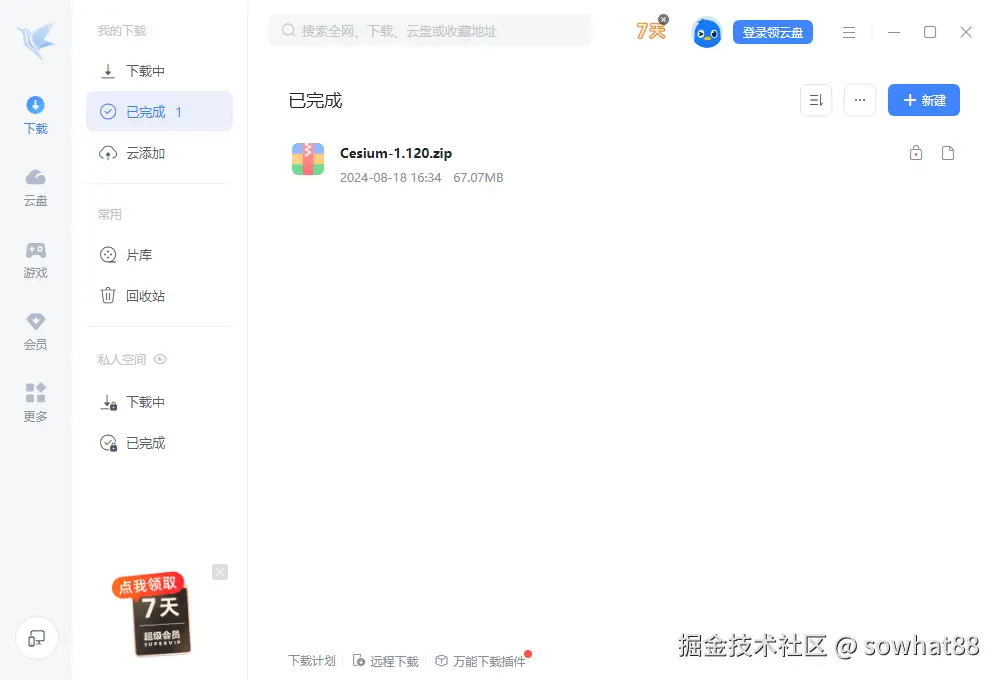Viewport: 1000px width, 680px height.
Task: Close the 7天 badge with small x
Action: [x=664, y=19]
